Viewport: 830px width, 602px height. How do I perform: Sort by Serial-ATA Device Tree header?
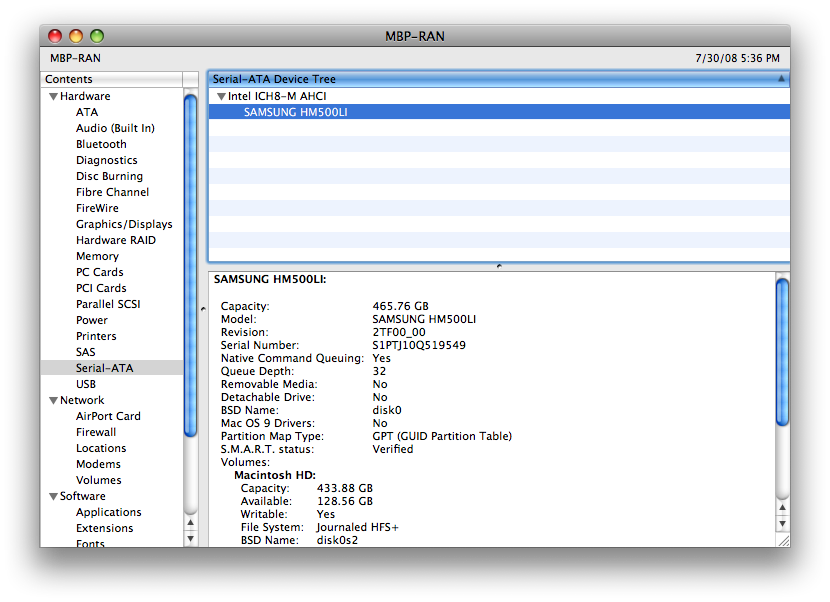coord(499,79)
